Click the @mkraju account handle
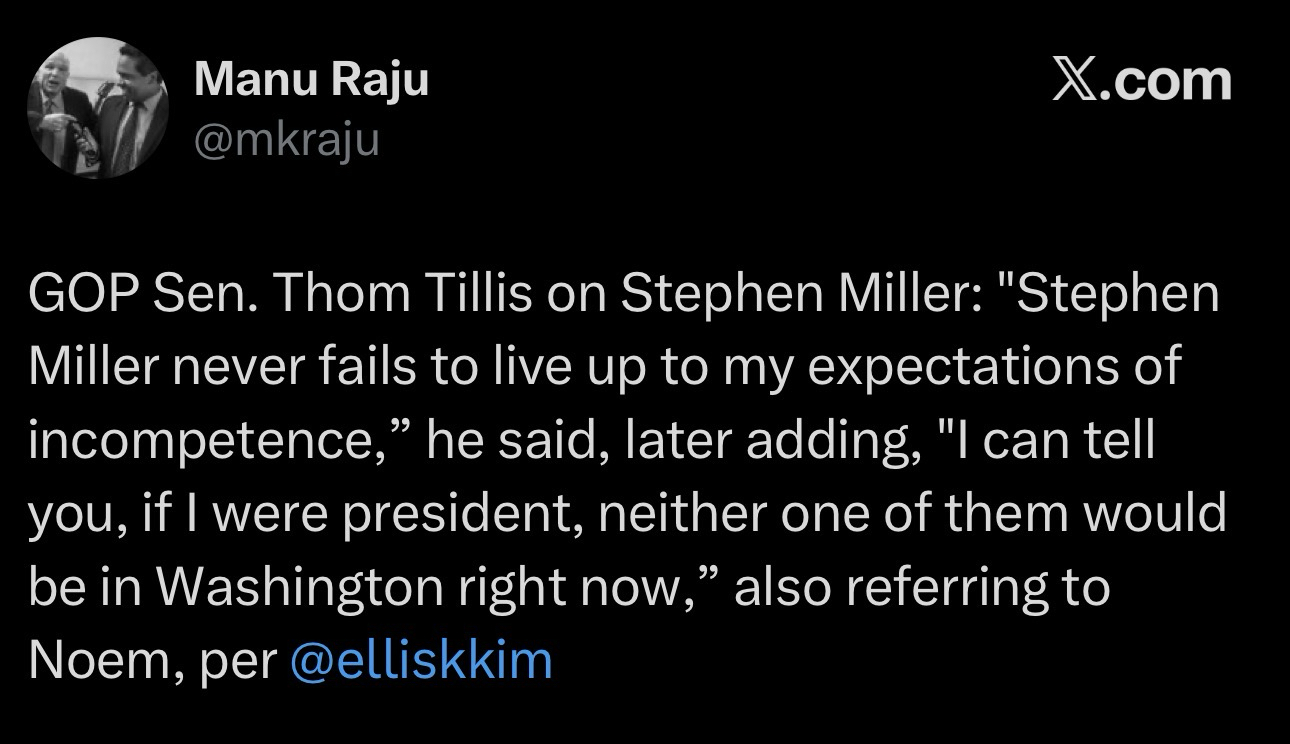The image size is (1290, 744). coord(287,140)
